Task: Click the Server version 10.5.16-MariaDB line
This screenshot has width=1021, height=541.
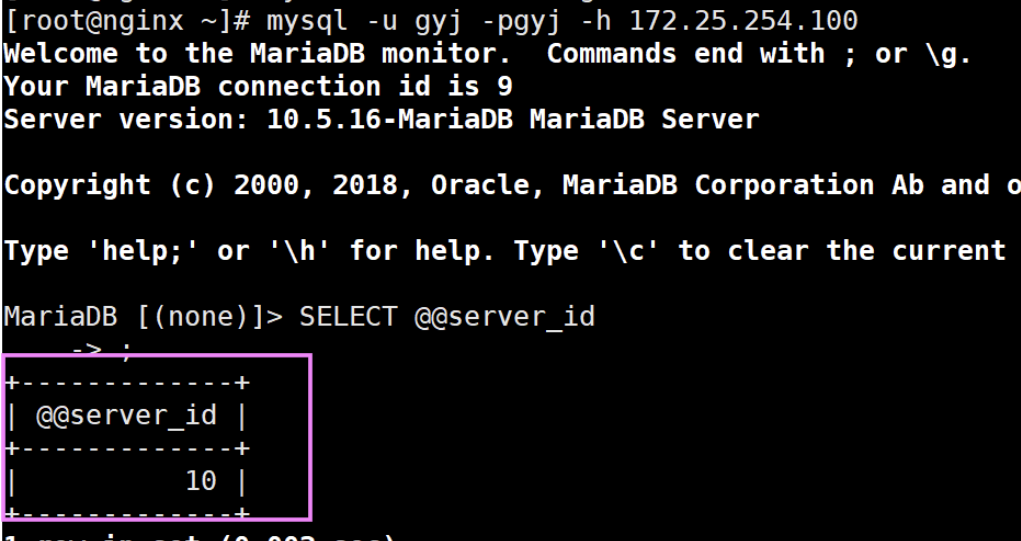Action: click(x=382, y=119)
